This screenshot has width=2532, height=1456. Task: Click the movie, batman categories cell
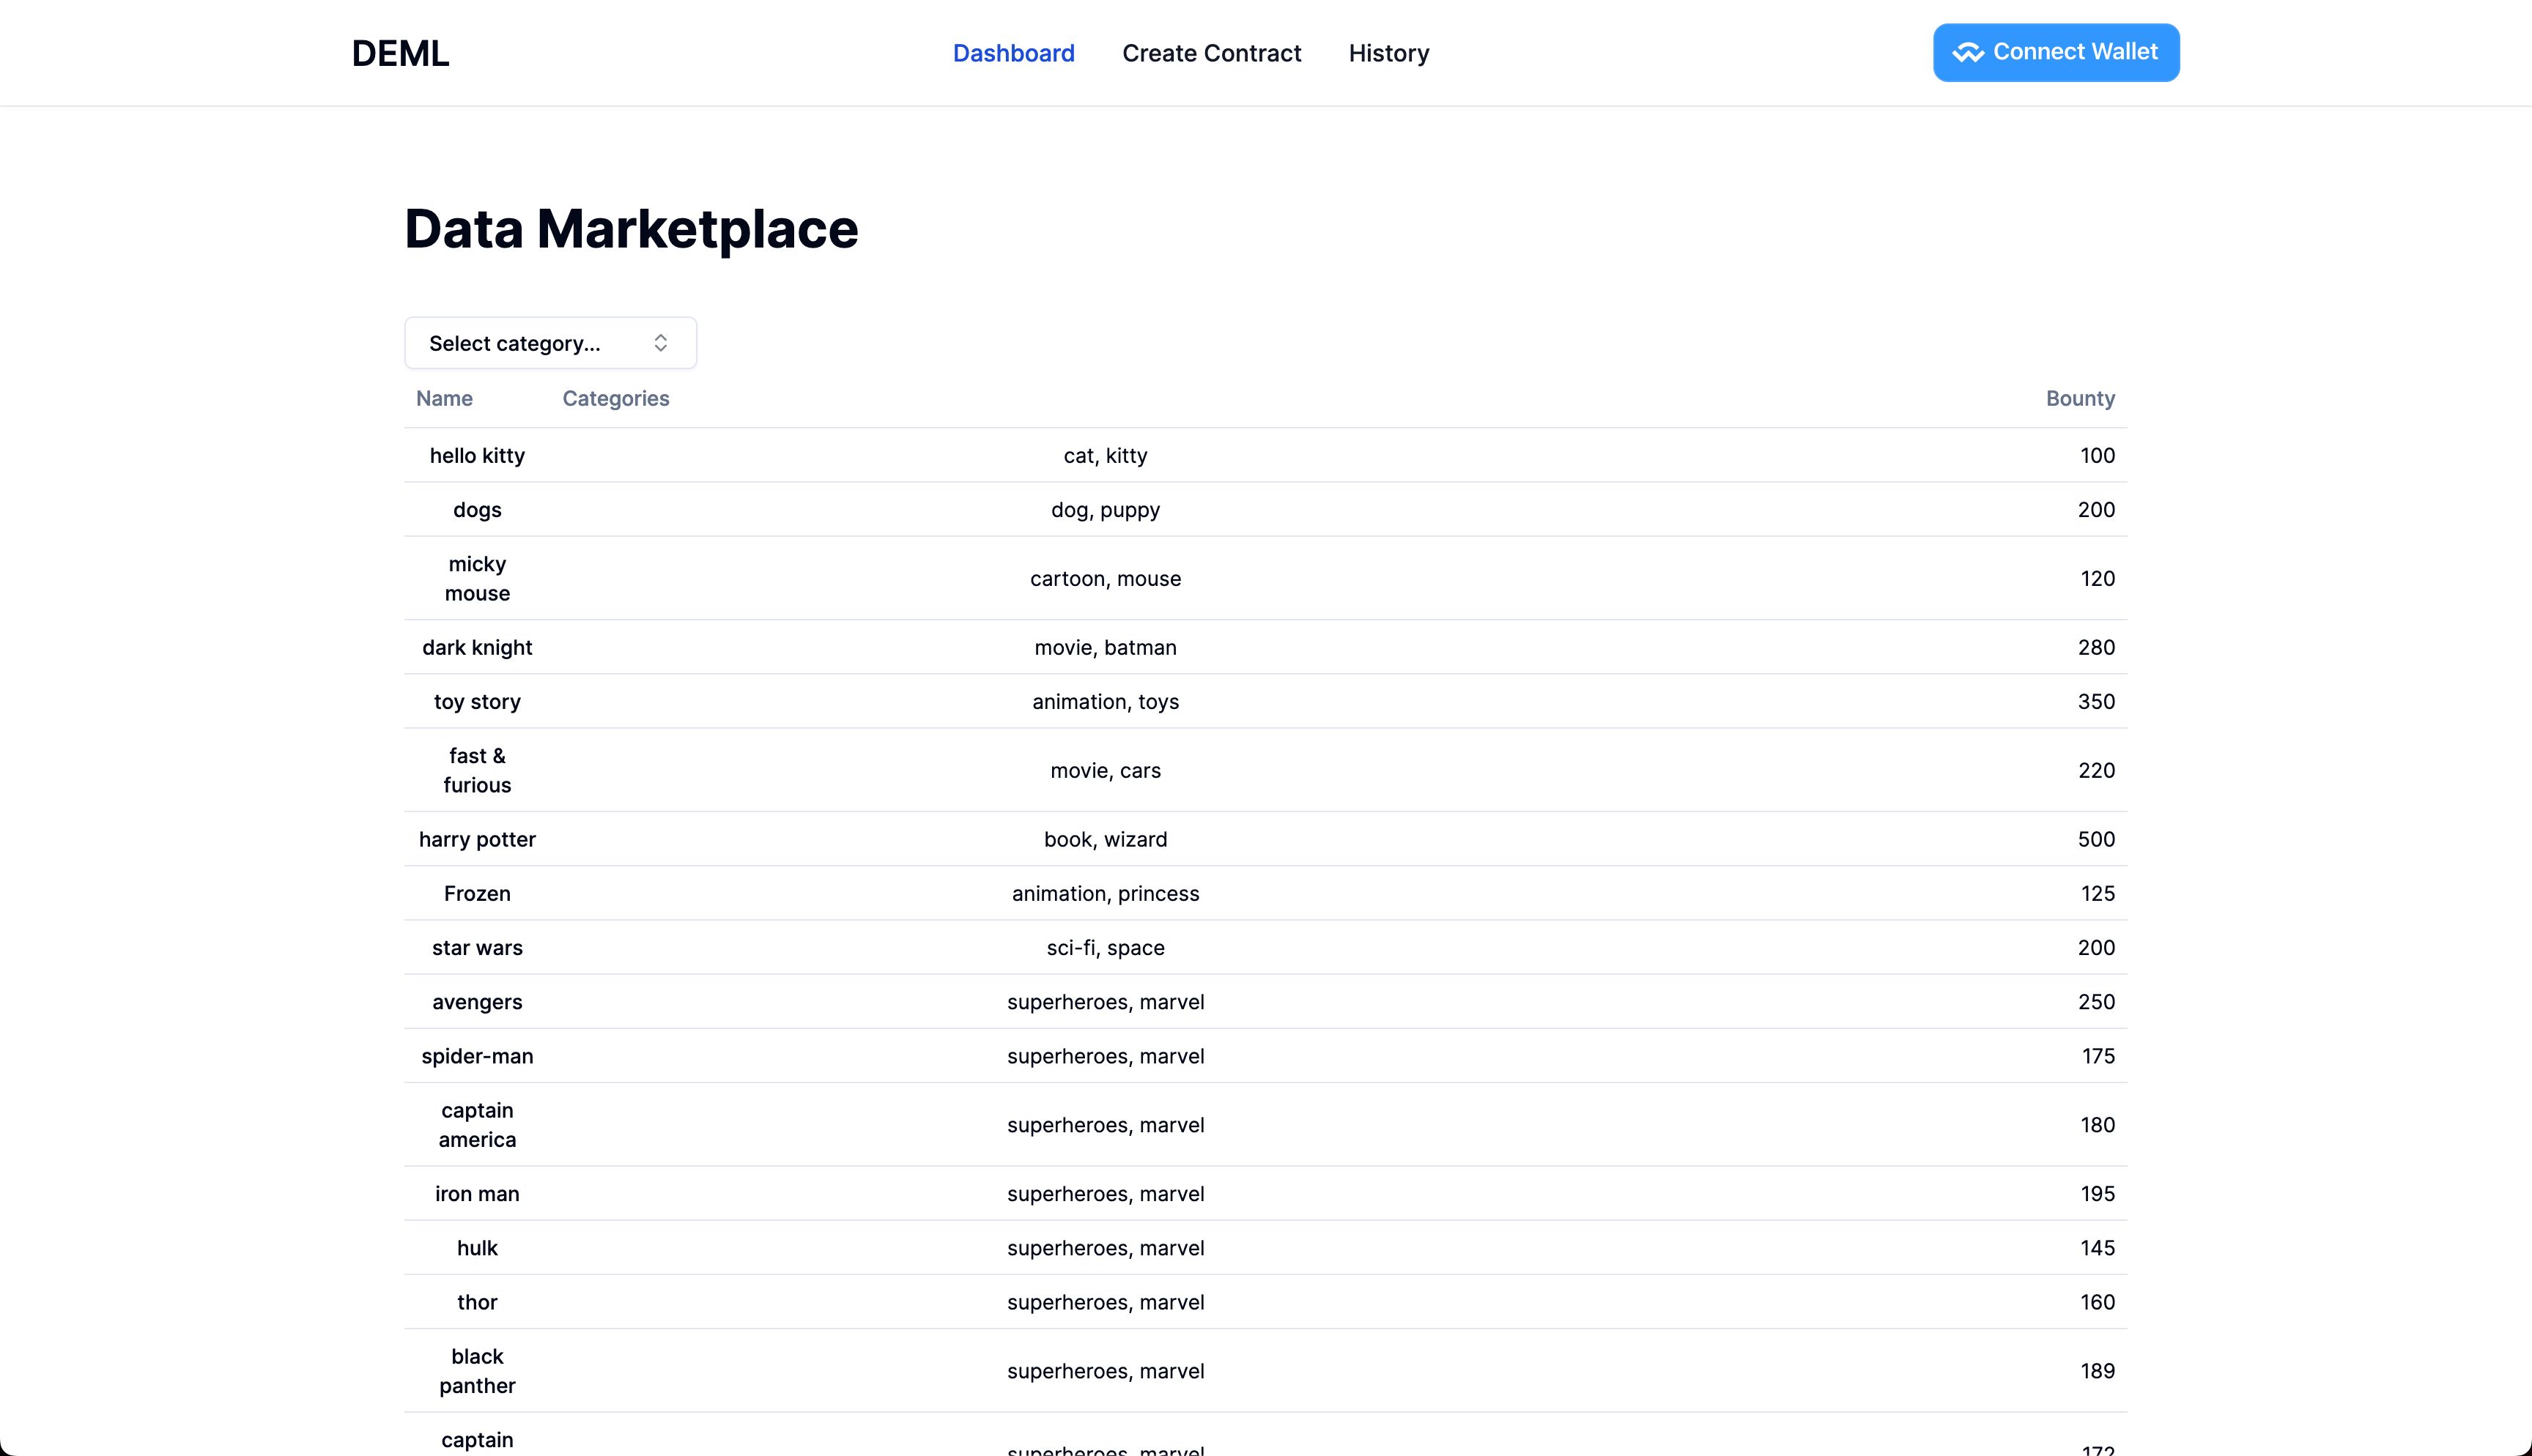1105,647
